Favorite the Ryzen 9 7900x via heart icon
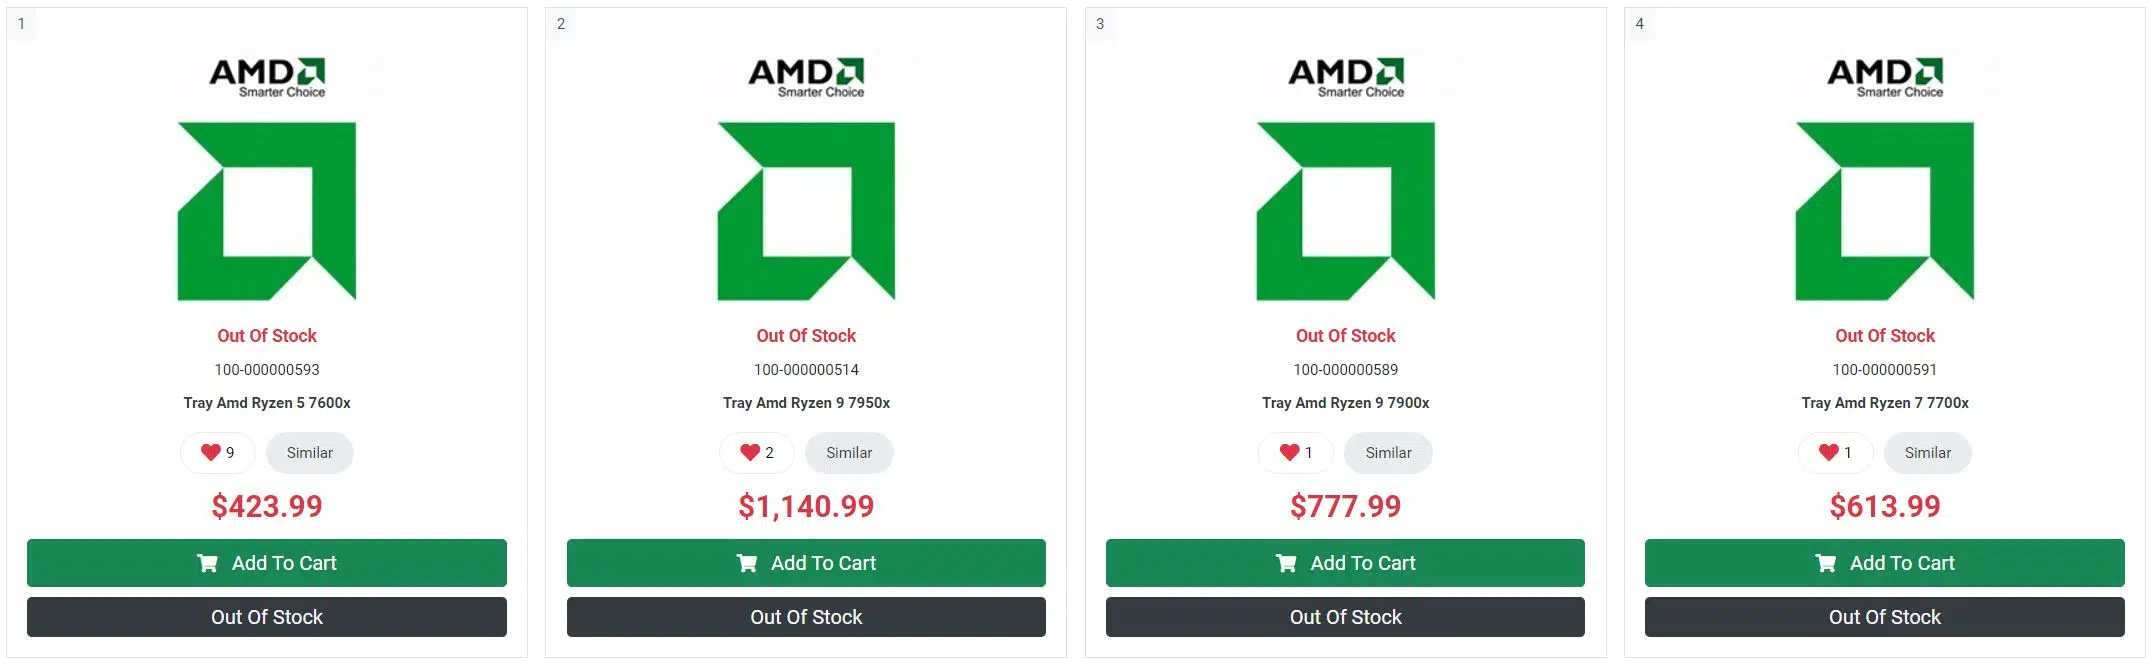The width and height of the screenshot is (2155, 664). point(1296,453)
